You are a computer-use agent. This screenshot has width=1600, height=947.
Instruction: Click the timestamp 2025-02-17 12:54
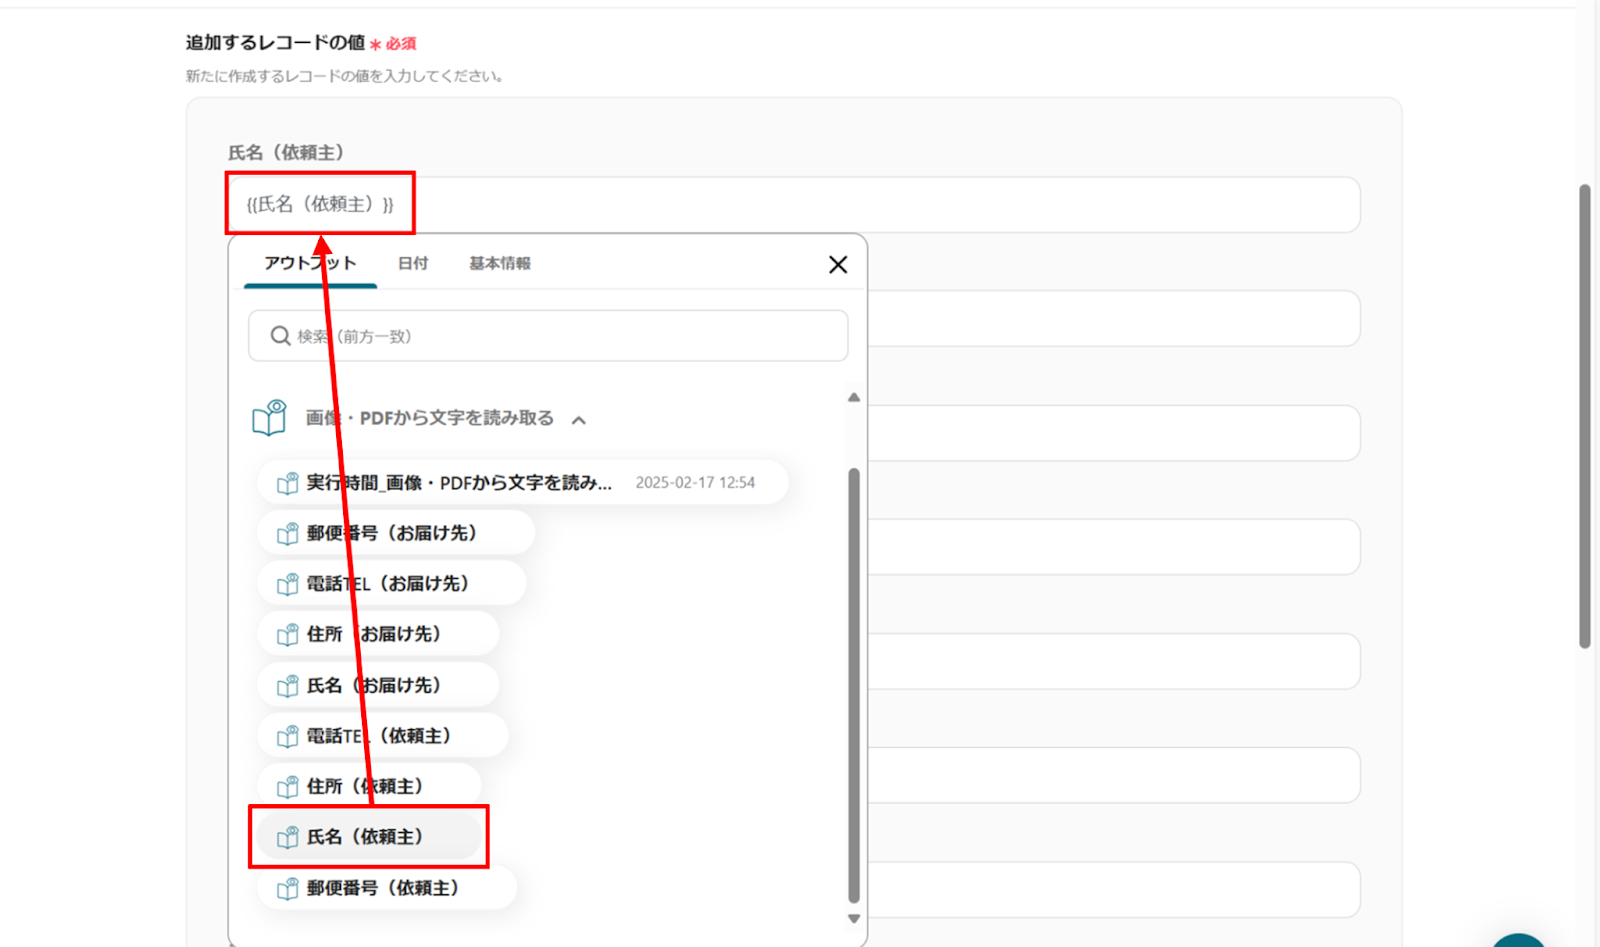click(695, 483)
